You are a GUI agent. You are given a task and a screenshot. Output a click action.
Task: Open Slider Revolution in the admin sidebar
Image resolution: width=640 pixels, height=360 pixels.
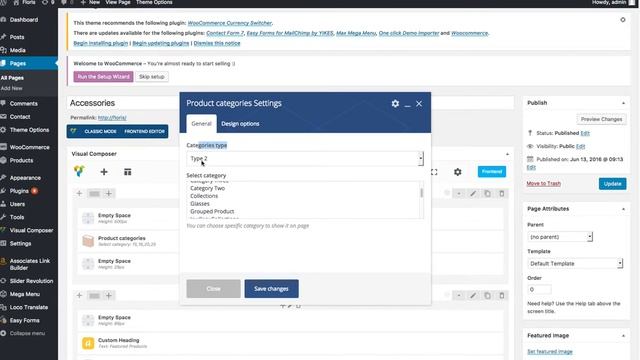(x=31, y=281)
